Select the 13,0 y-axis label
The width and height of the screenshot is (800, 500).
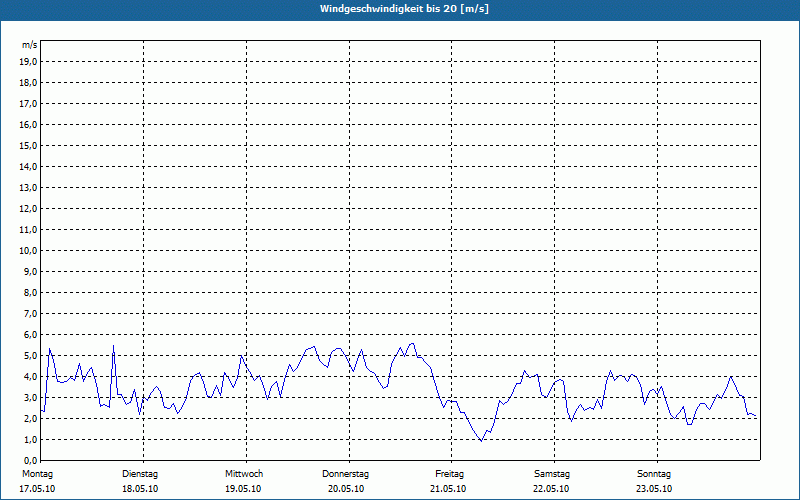29,188
